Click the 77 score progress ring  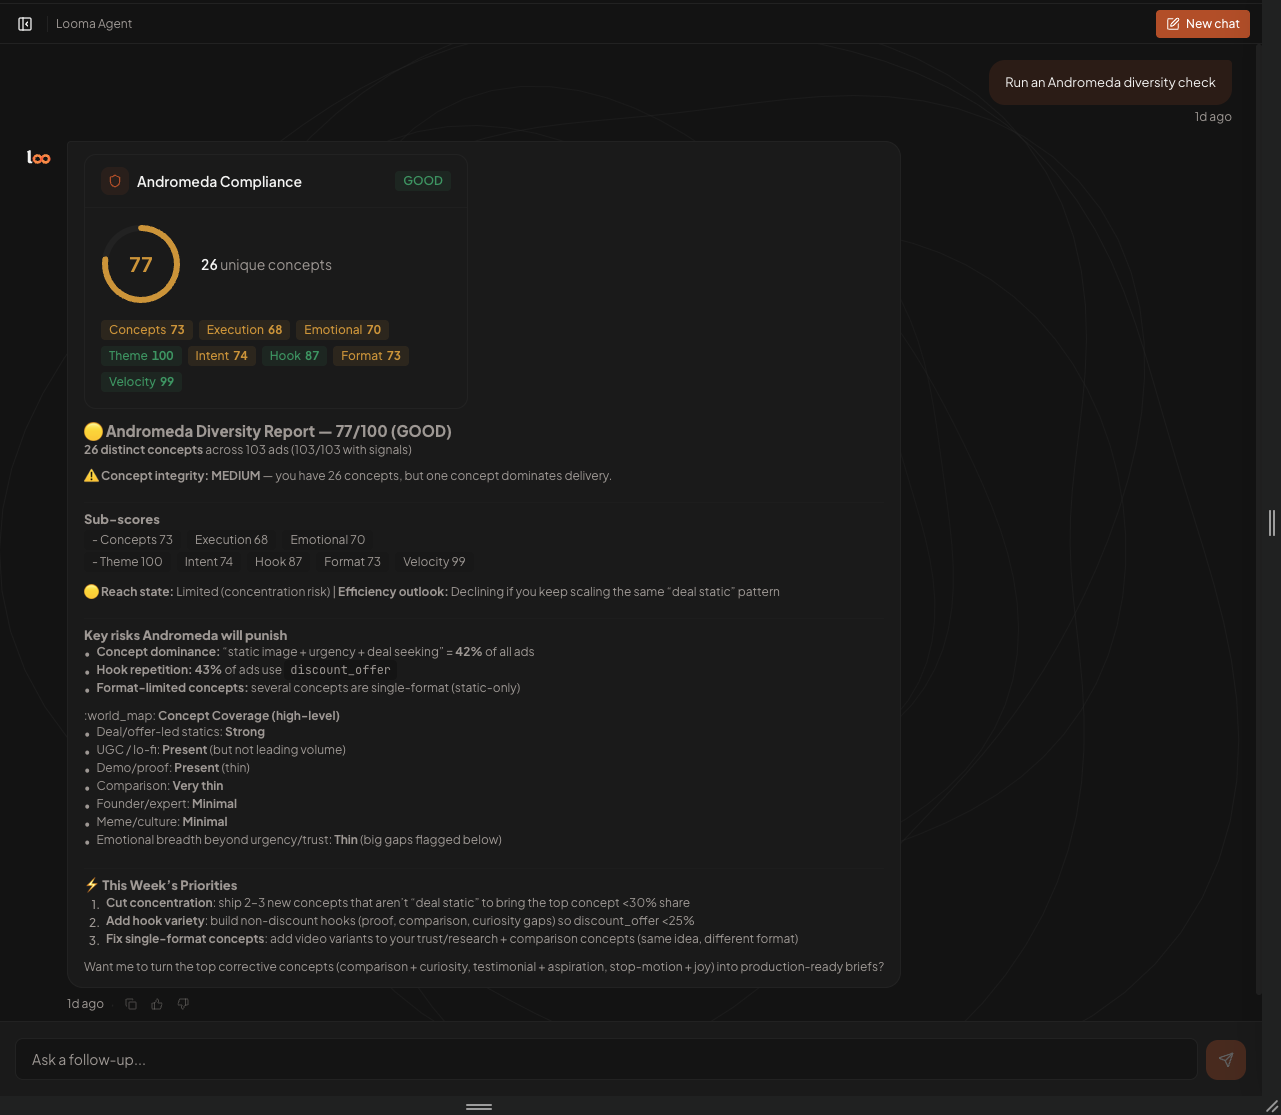[x=141, y=265]
